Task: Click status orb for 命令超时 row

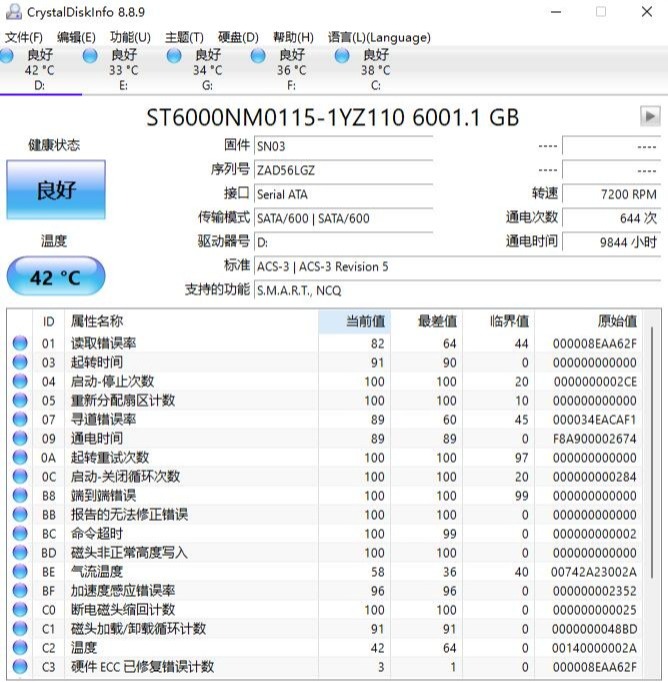Action: tap(20, 533)
